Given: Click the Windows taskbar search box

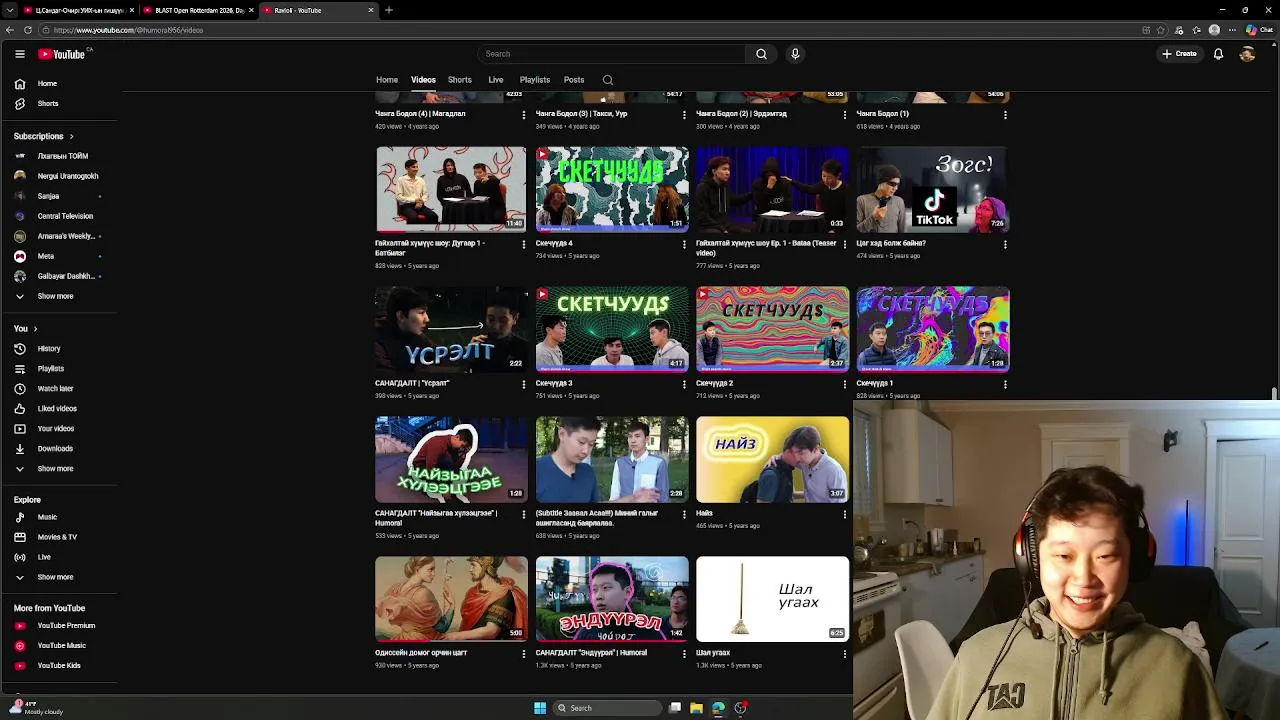Looking at the screenshot, I should pos(609,708).
